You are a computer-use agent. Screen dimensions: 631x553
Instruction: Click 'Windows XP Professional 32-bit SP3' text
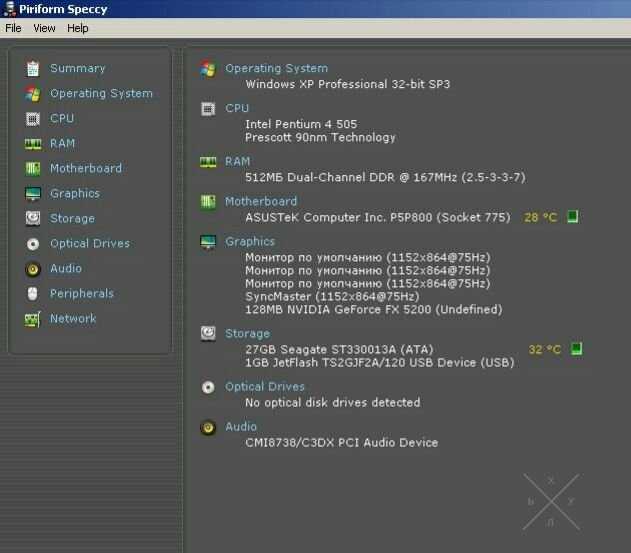(348, 84)
